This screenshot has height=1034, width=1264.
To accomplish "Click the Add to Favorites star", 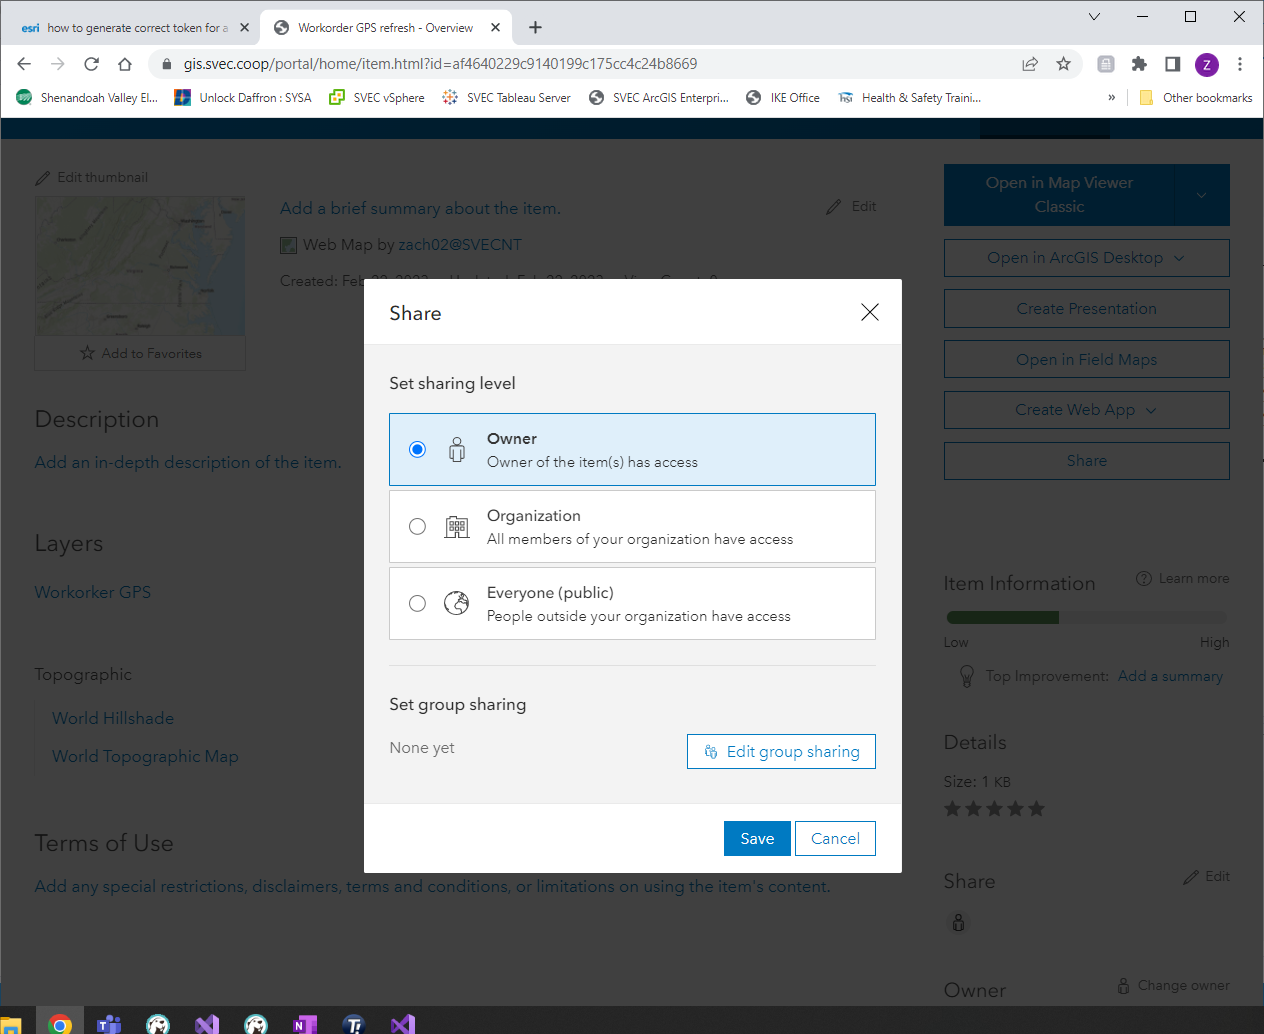I will coord(87,353).
